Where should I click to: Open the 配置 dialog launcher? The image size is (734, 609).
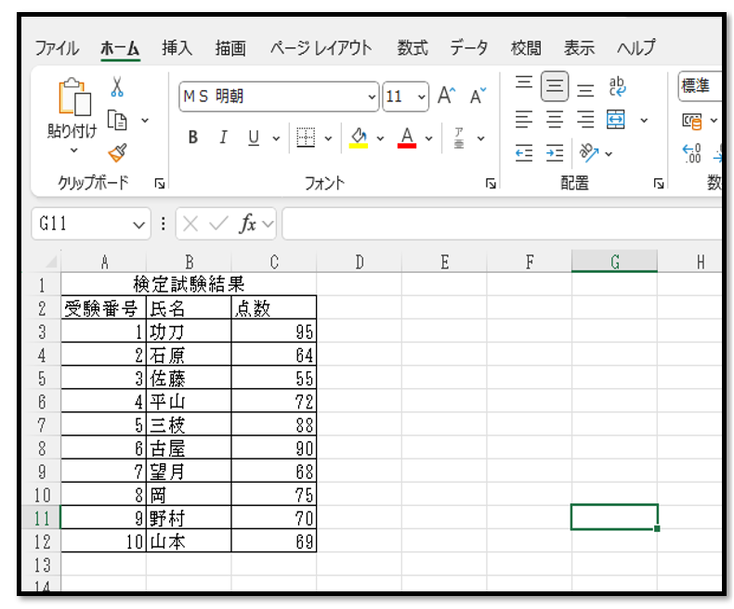tap(659, 184)
